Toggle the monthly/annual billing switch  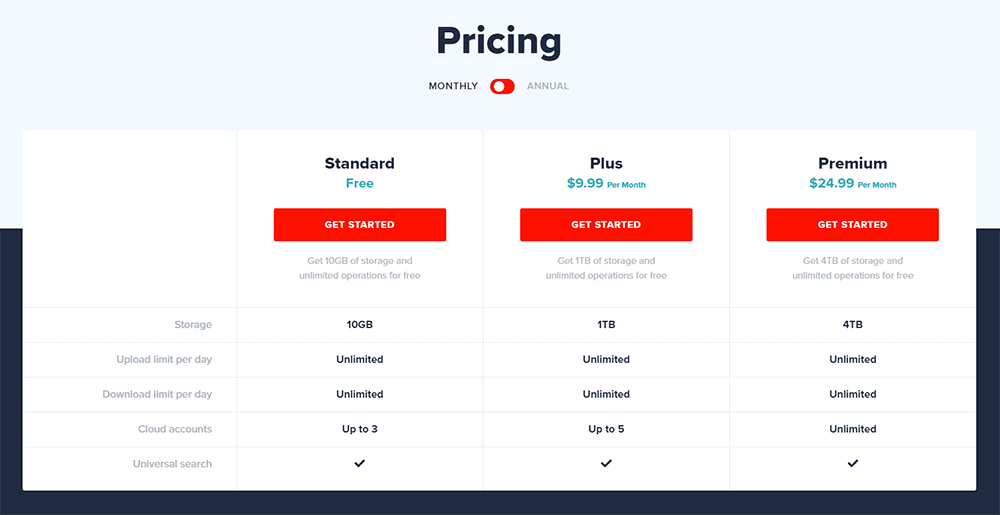(x=502, y=86)
